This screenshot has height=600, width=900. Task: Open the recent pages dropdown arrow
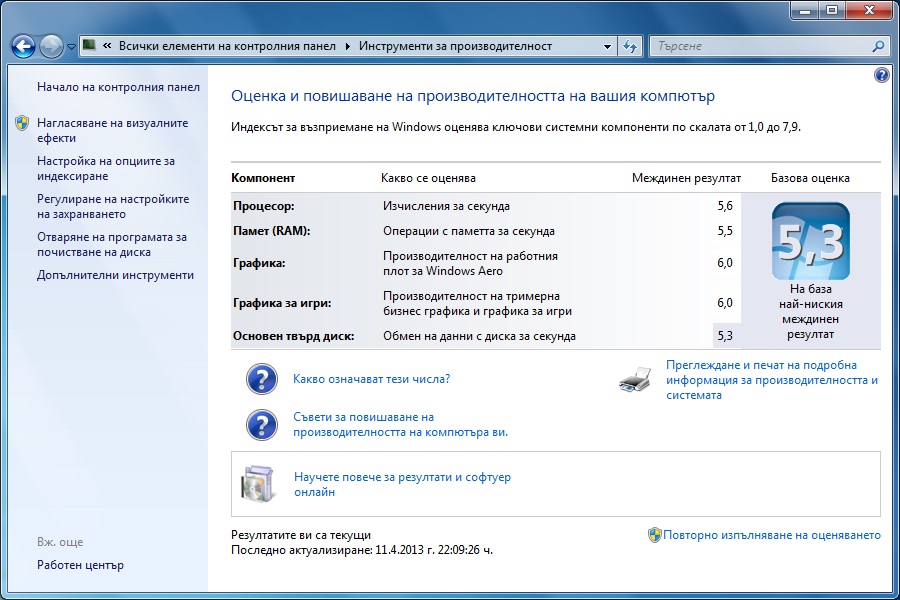[x=71, y=47]
